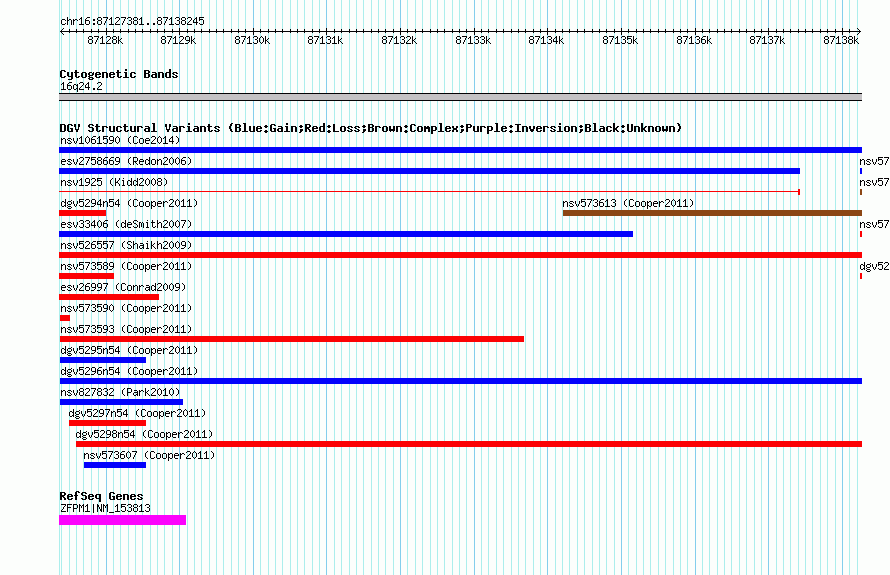The image size is (890, 575).
Task: Select the 87131k ruler position label
Action: (x=325, y=40)
